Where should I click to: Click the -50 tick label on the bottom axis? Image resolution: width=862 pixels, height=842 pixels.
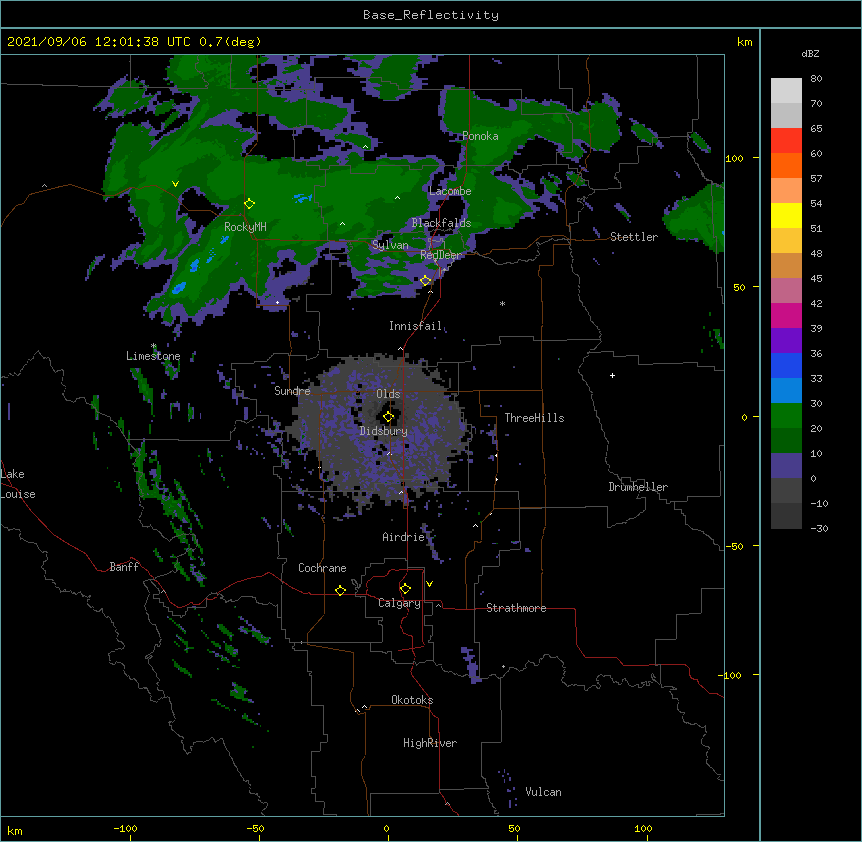pyautogui.click(x=255, y=828)
